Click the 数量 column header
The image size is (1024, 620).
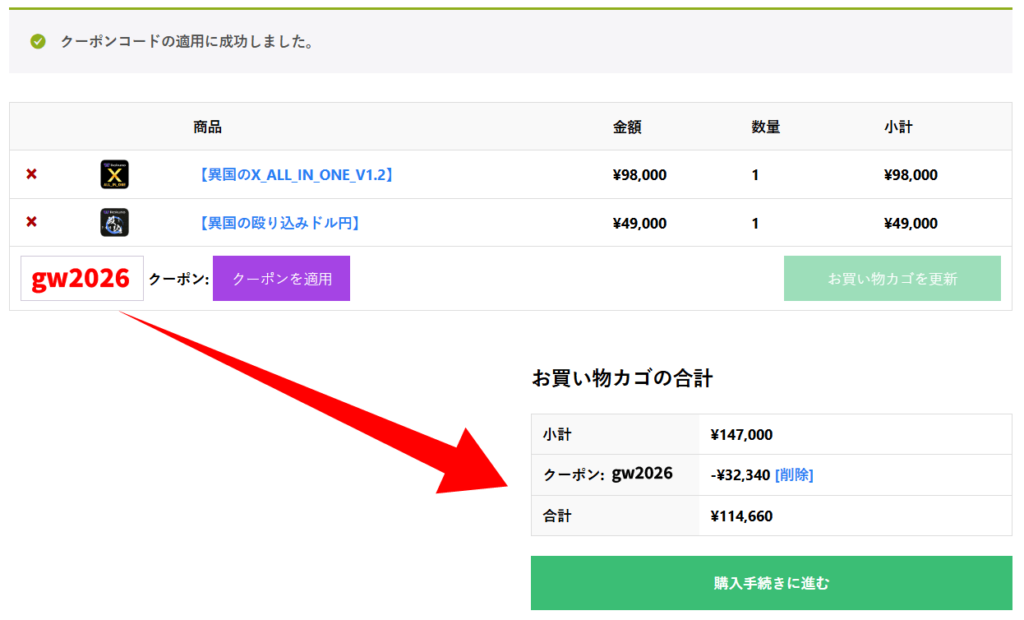click(x=765, y=126)
